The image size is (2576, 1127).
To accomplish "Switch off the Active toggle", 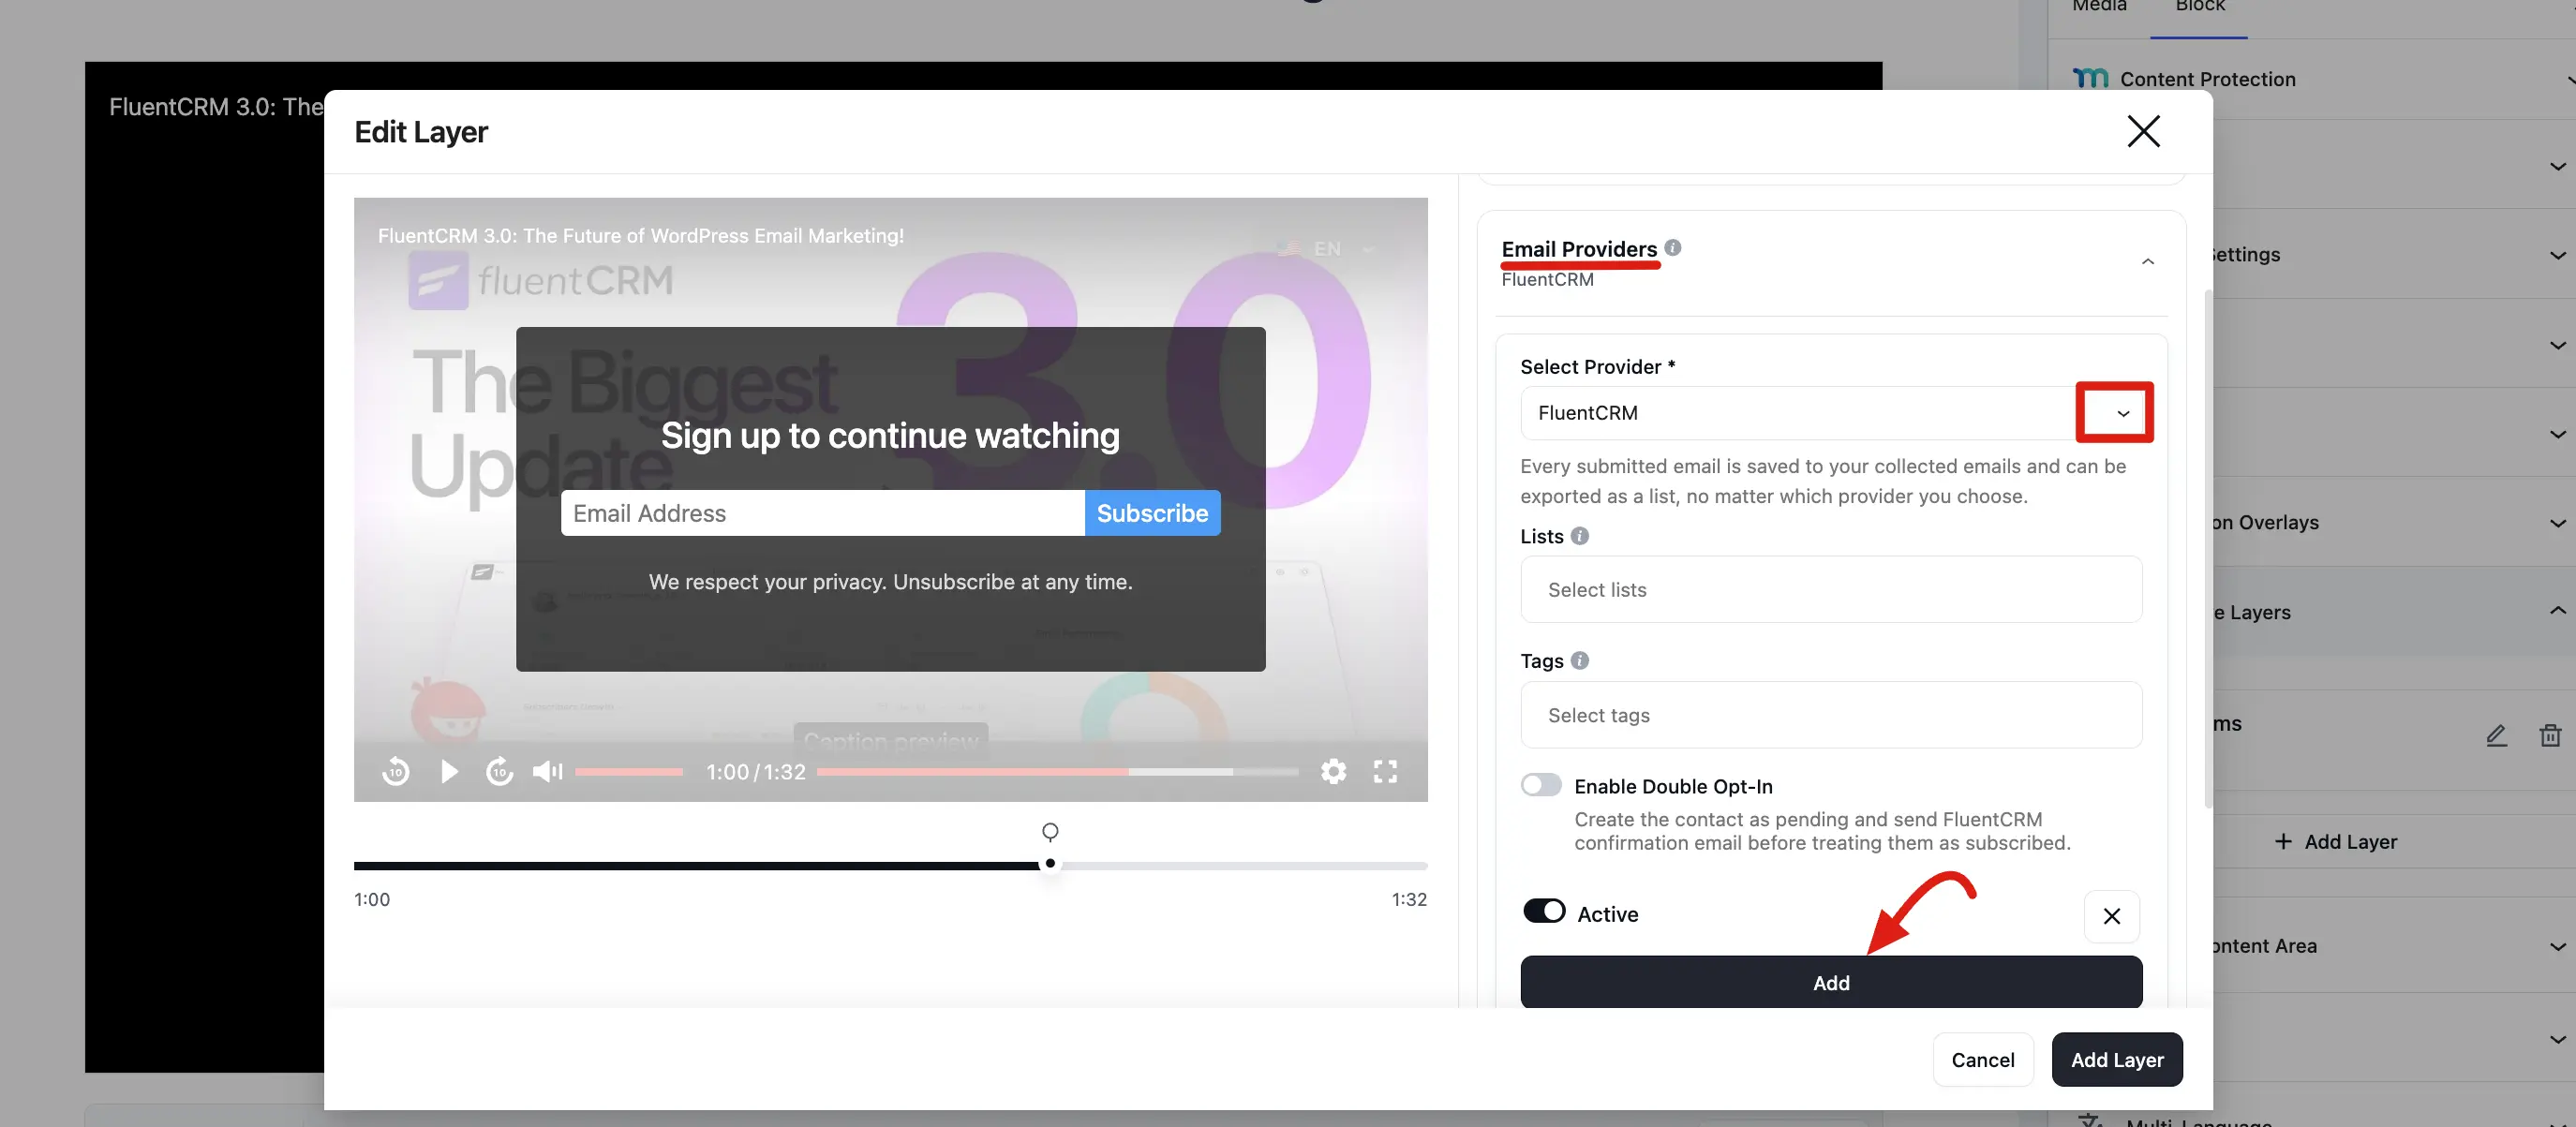I will (x=1544, y=911).
